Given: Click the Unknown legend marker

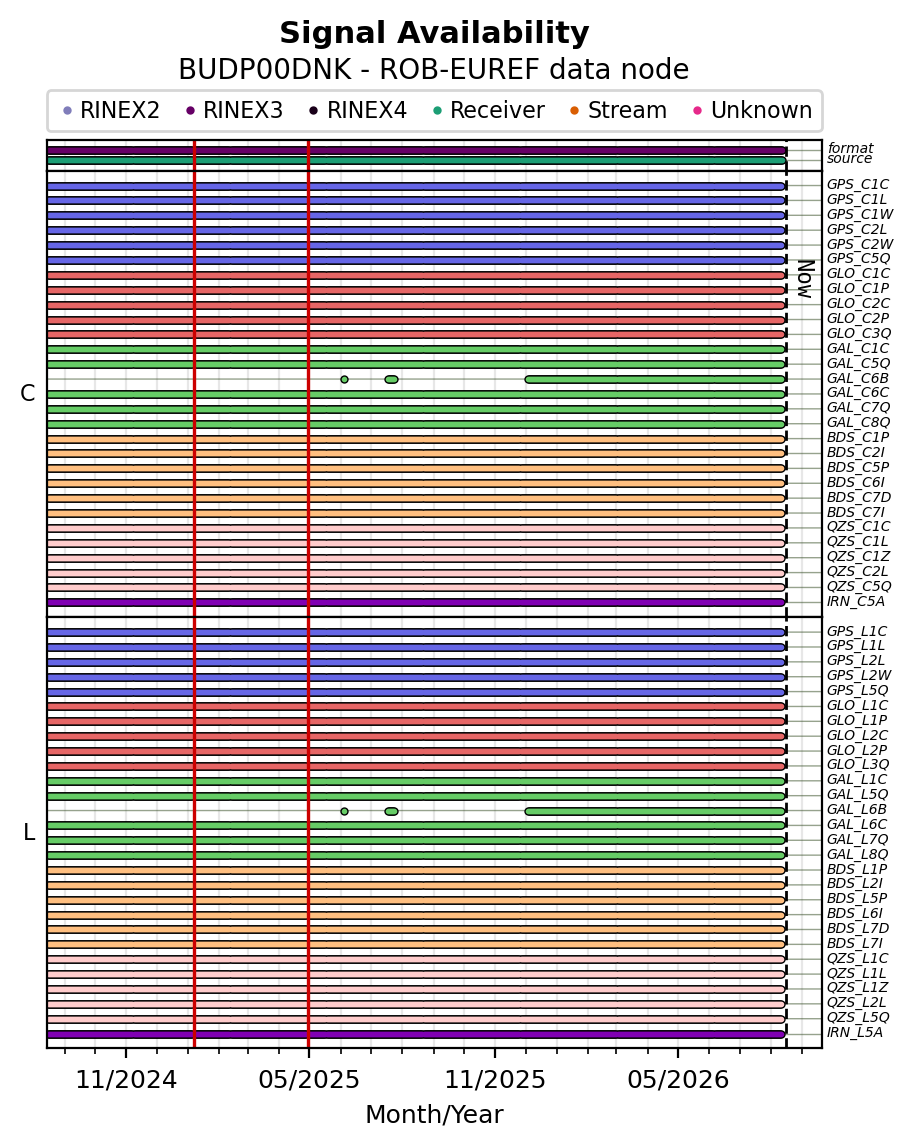Looking at the screenshot, I should click(697, 111).
